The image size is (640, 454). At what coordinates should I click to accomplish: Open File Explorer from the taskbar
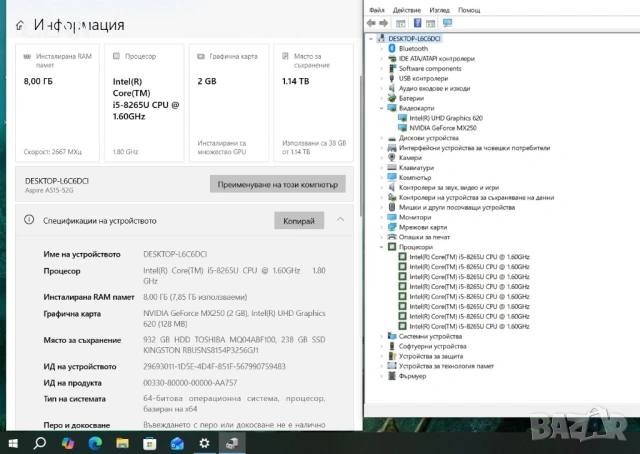coord(122,443)
